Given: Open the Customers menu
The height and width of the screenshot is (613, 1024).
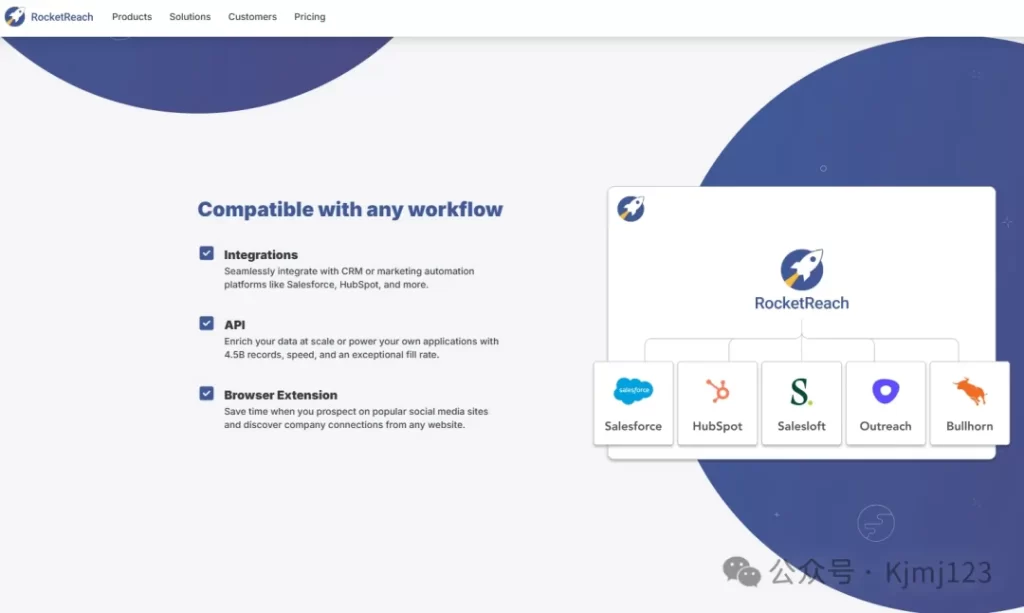Looking at the screenshot, I should 252,17.
